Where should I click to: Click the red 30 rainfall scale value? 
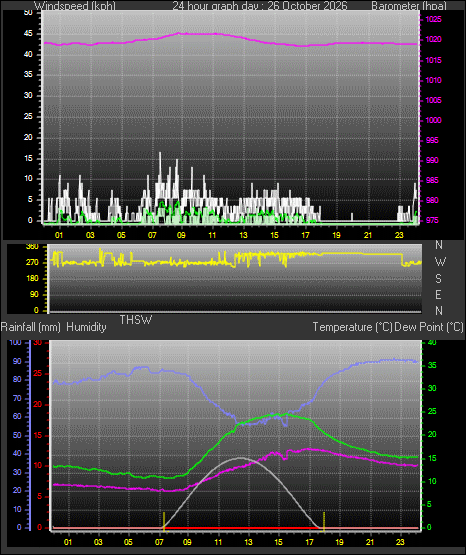click(38, 343)
